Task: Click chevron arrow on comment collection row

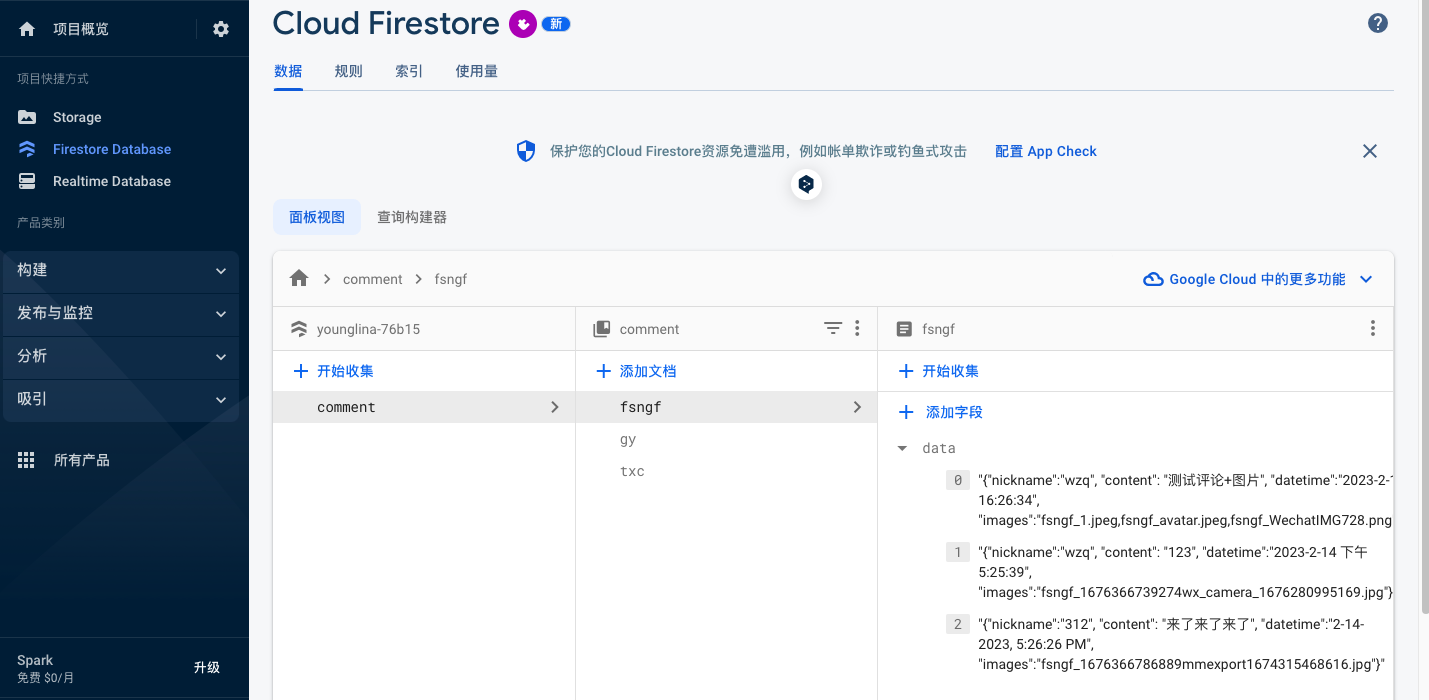Action: (555, 407)
